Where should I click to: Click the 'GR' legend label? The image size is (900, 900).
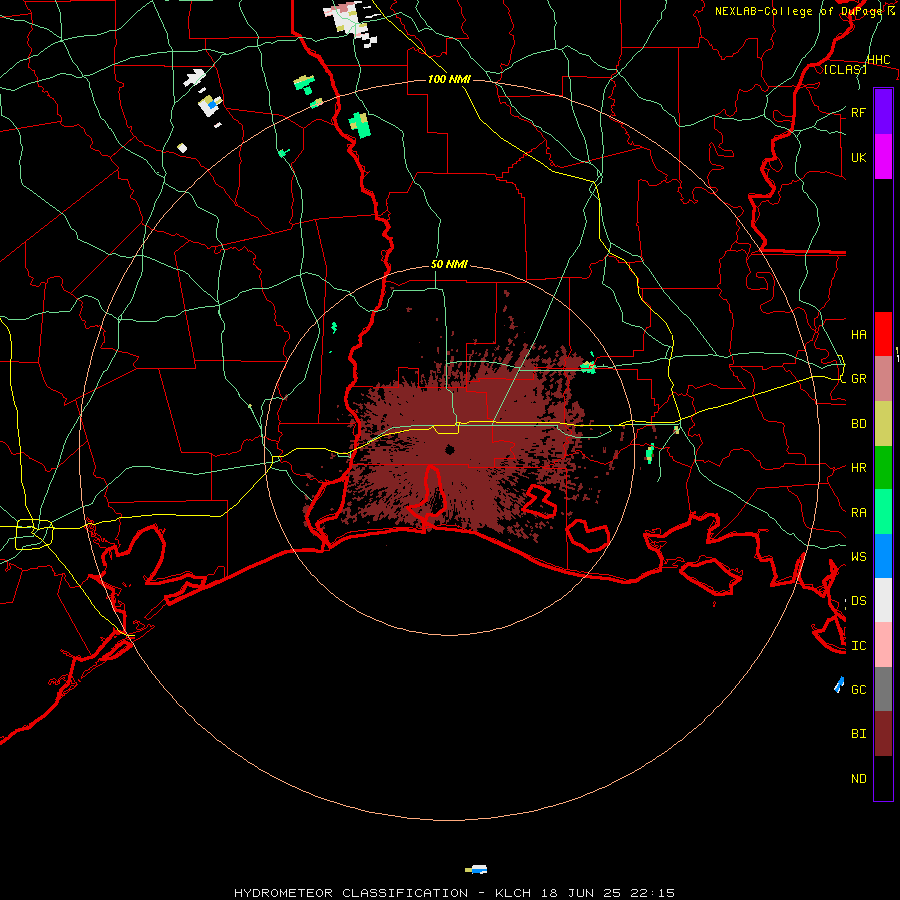[x=858, y=379]
